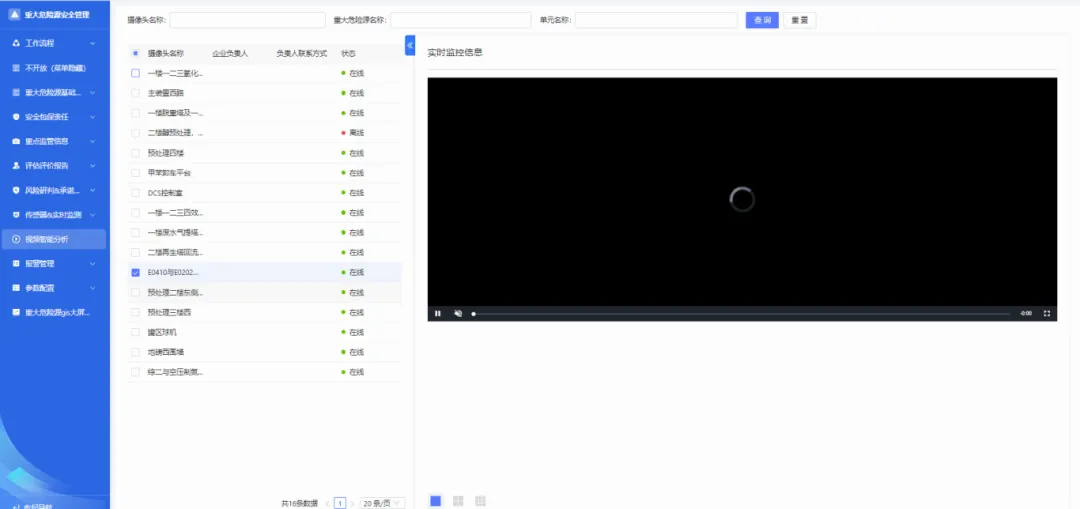This screenshot has height=509, width=1080.
Task: Expand the 重大危险源基础 submenu arrow
Action: pyautogui.click(x=92, y=92)
